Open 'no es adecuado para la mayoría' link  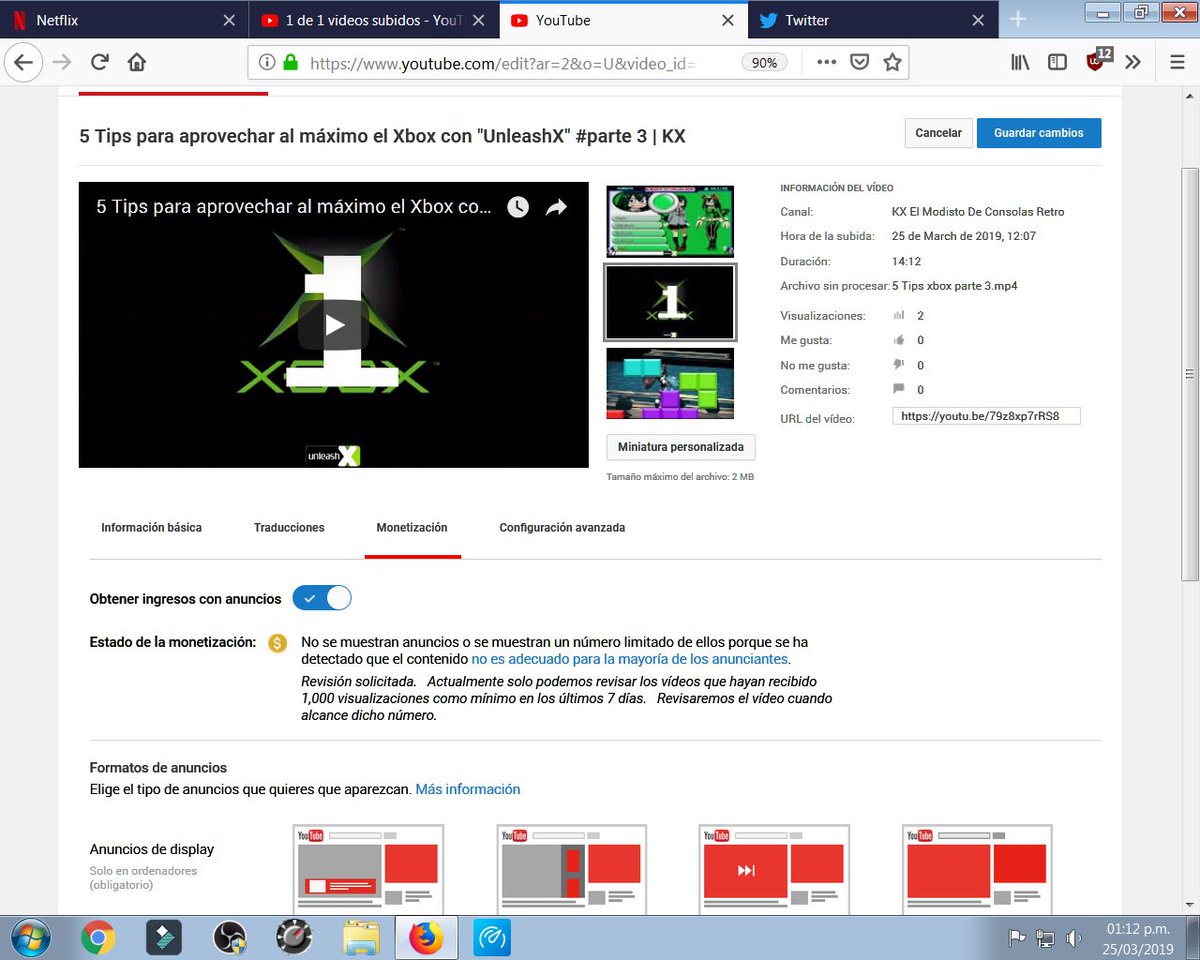[630, 659]
